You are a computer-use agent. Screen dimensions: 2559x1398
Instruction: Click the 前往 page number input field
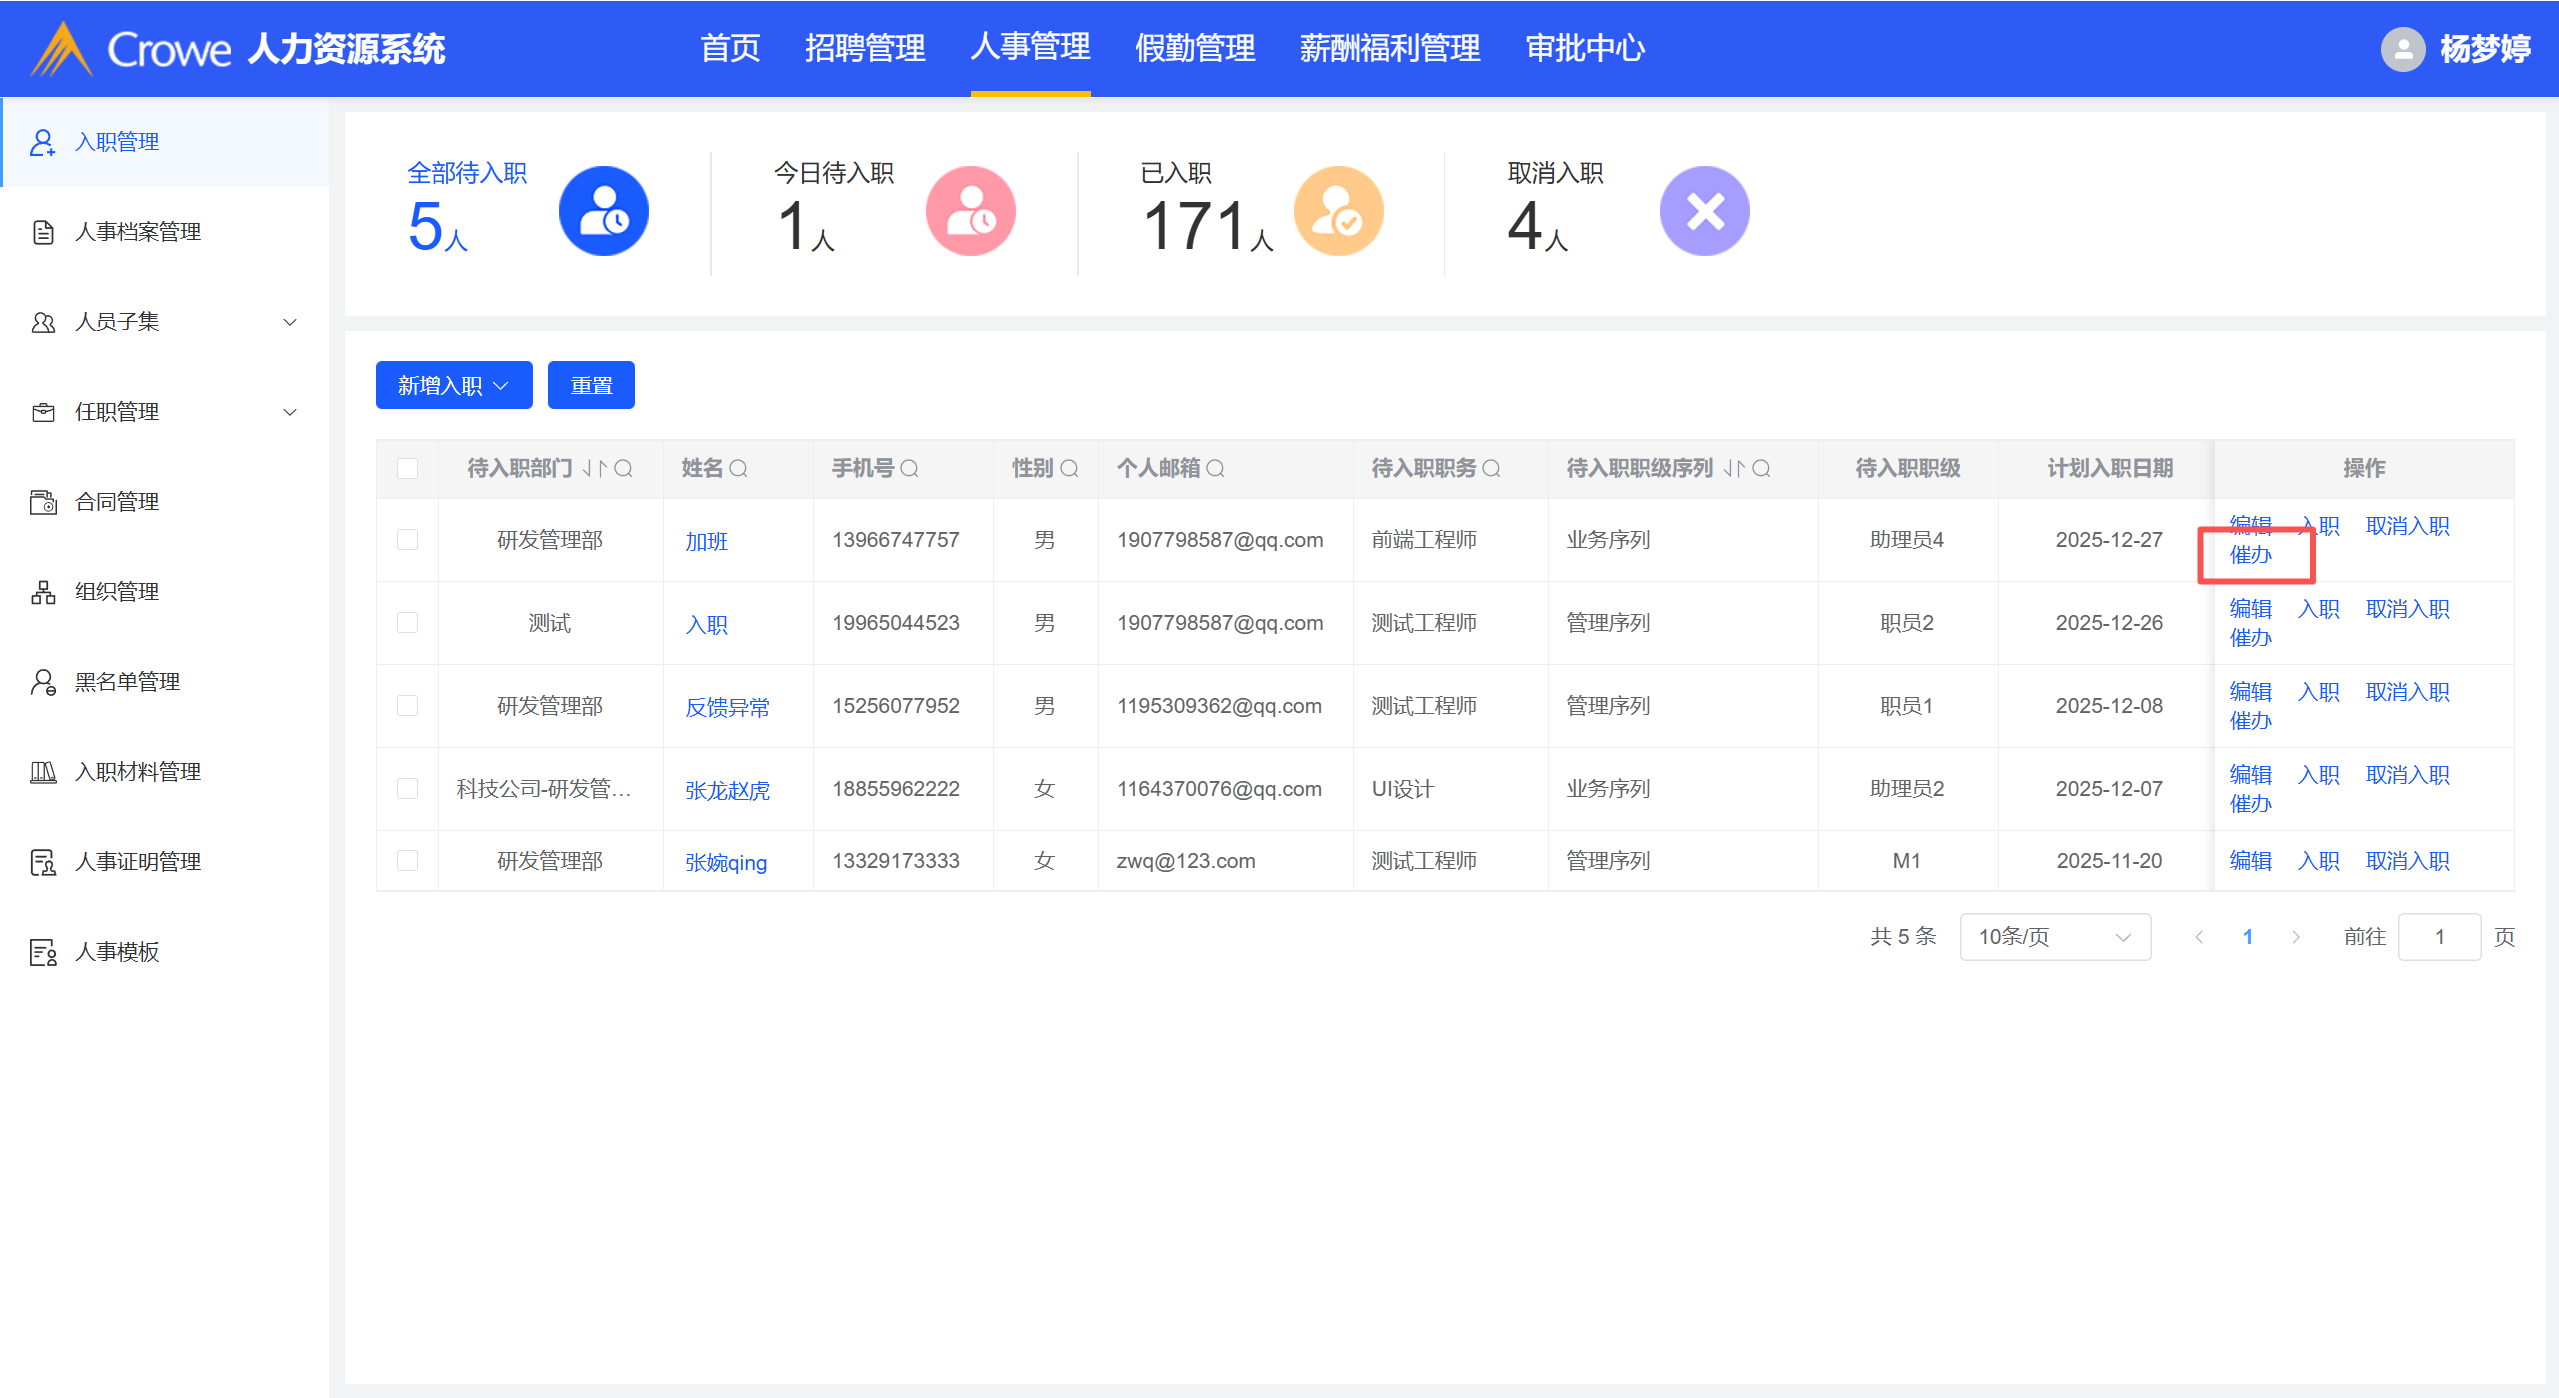(2438, 937)
